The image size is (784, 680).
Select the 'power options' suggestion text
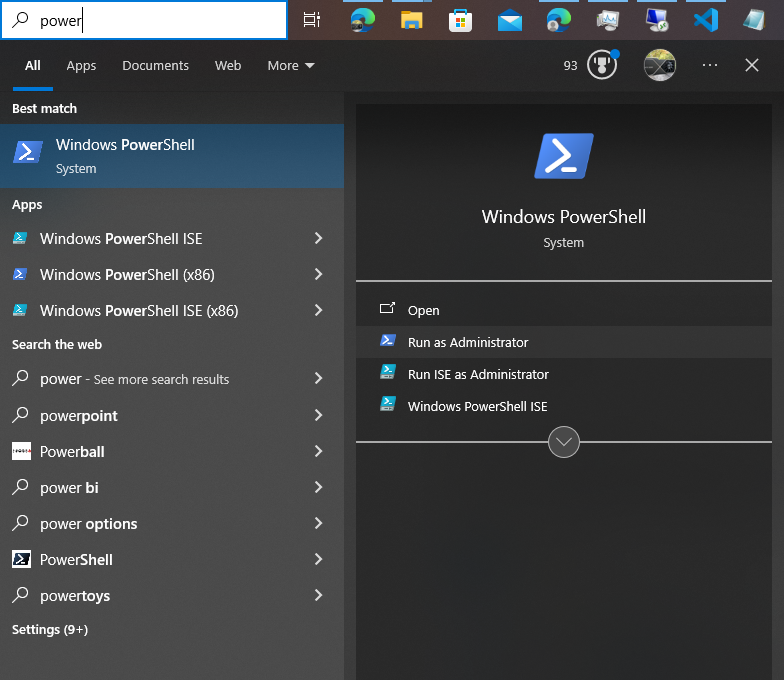click(x=88, y=524)
